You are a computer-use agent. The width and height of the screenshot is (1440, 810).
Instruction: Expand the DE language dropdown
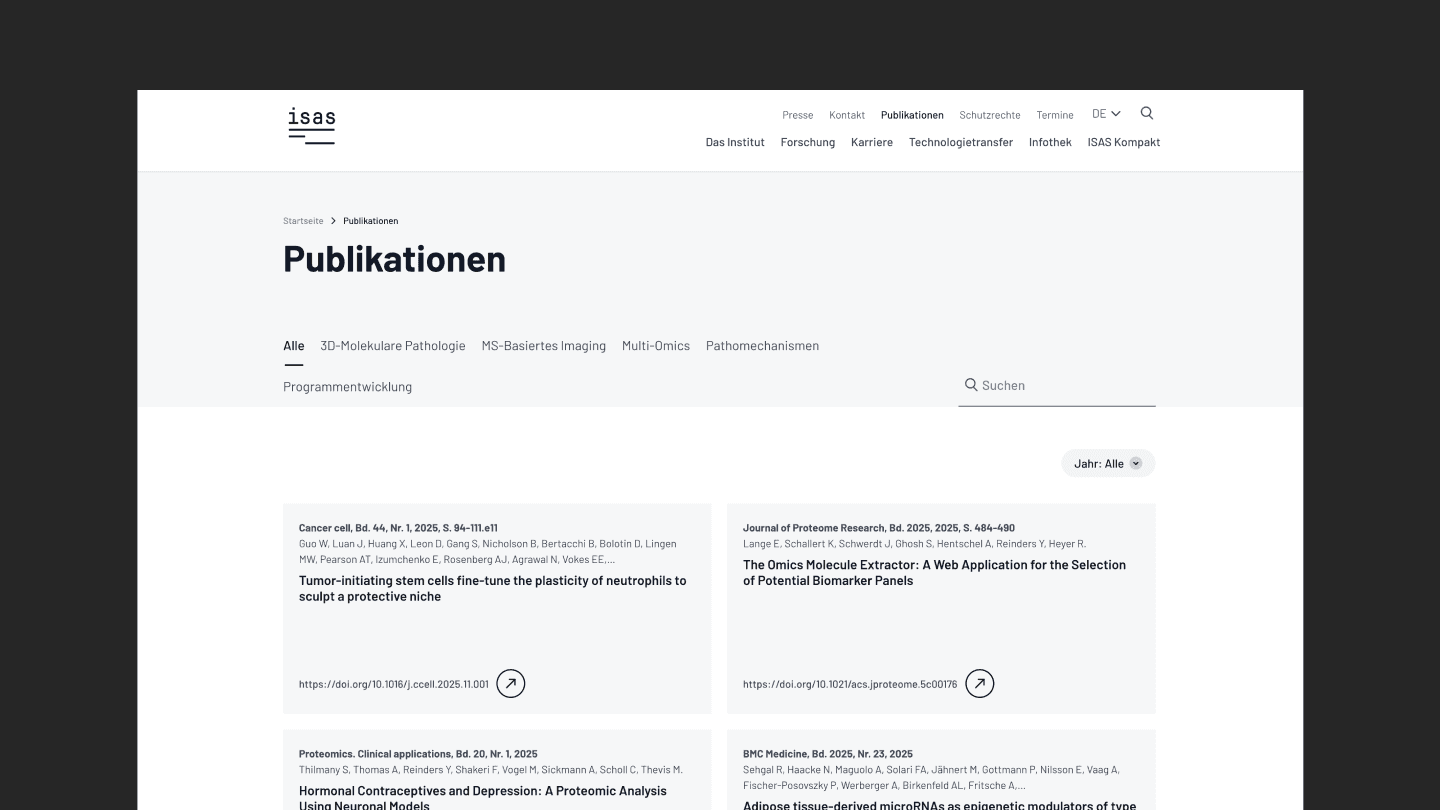pos(1106,114)
